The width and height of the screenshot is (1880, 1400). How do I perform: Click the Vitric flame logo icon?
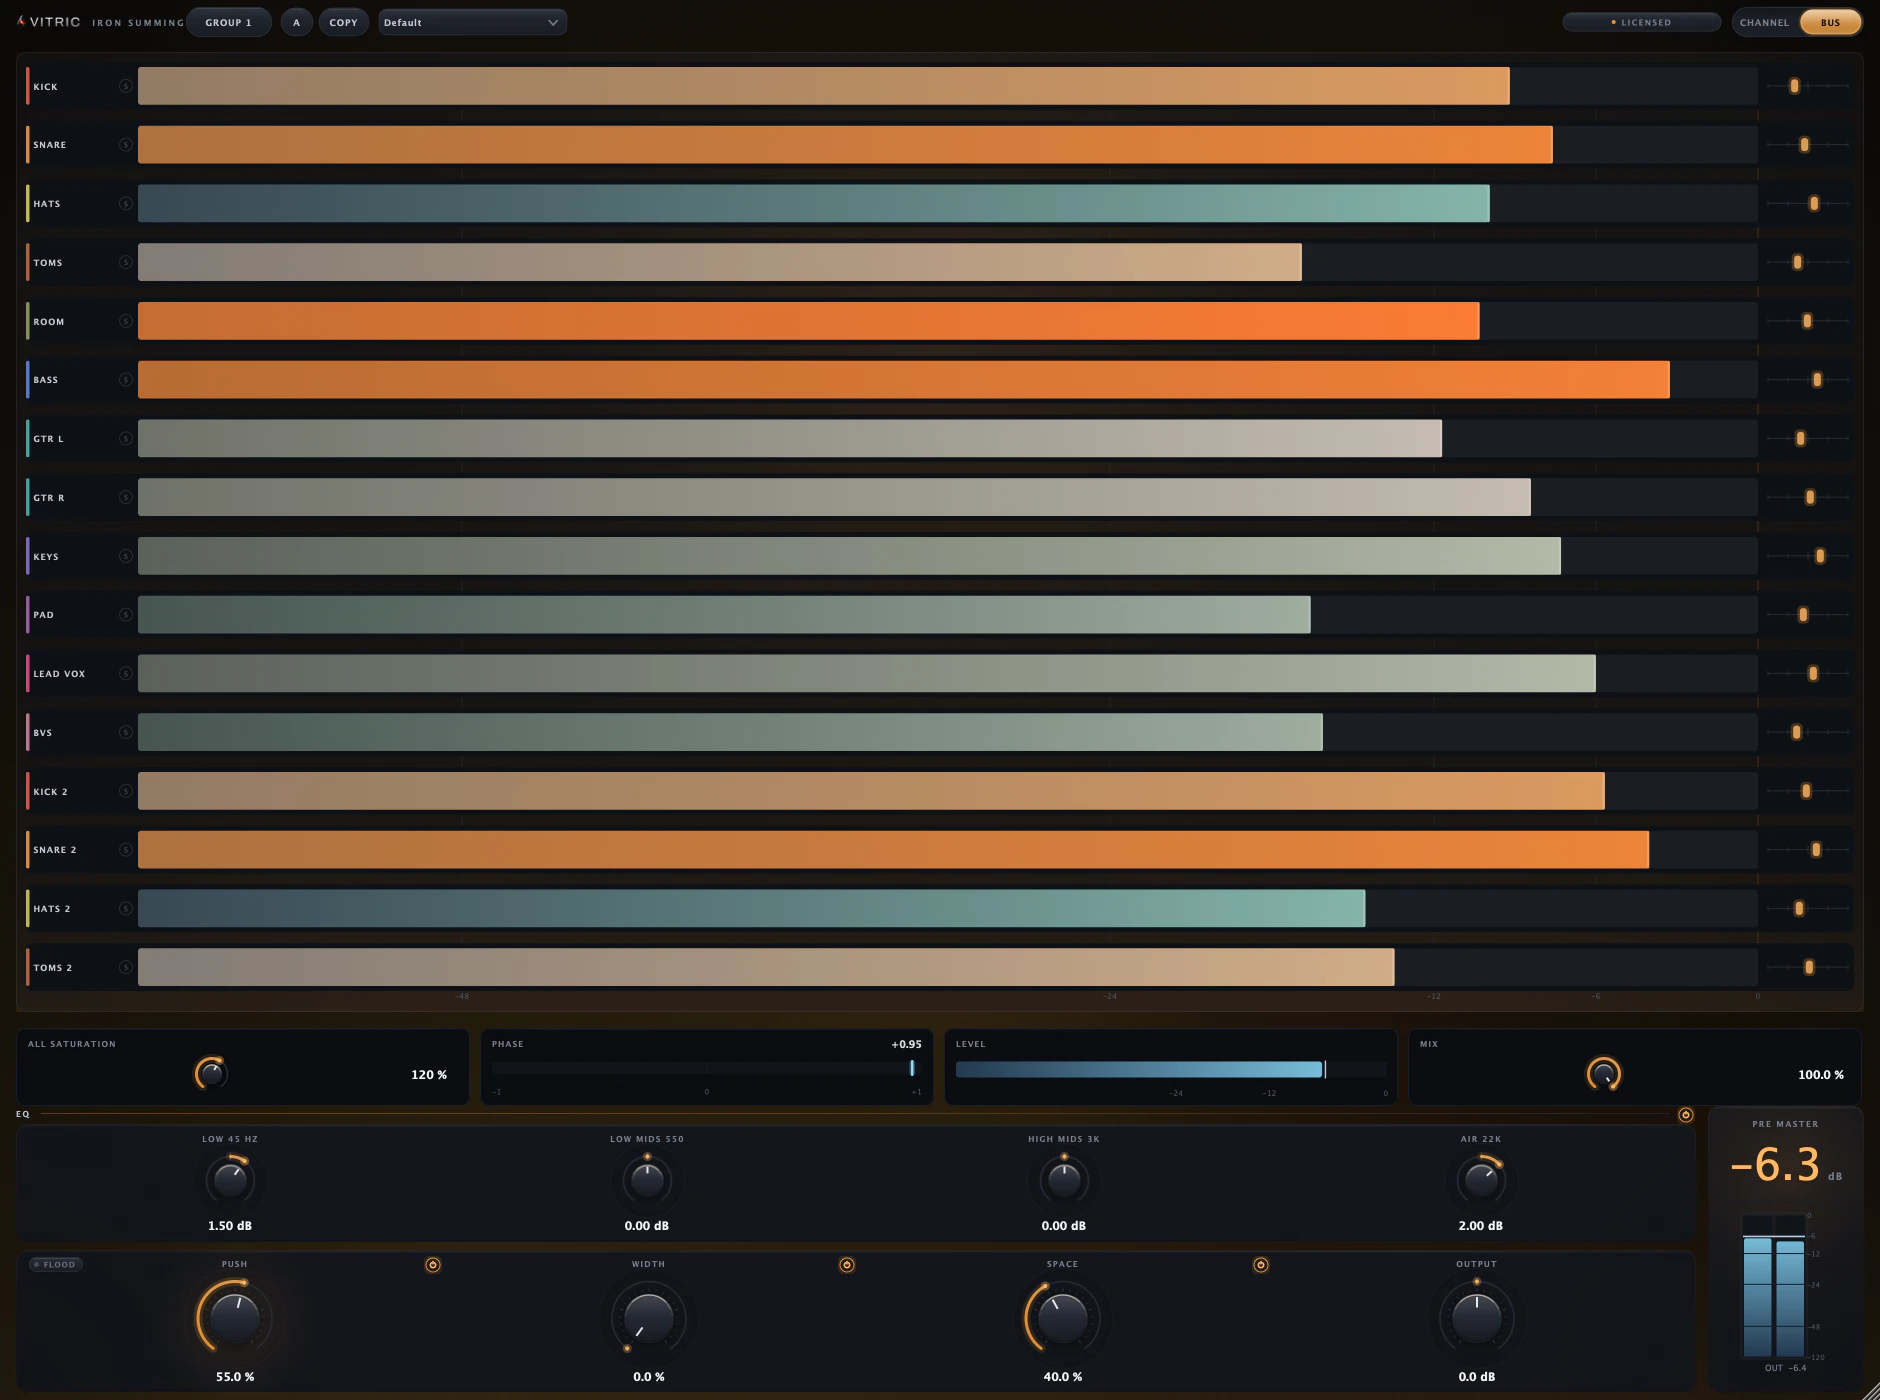click(x=21, y=21)
